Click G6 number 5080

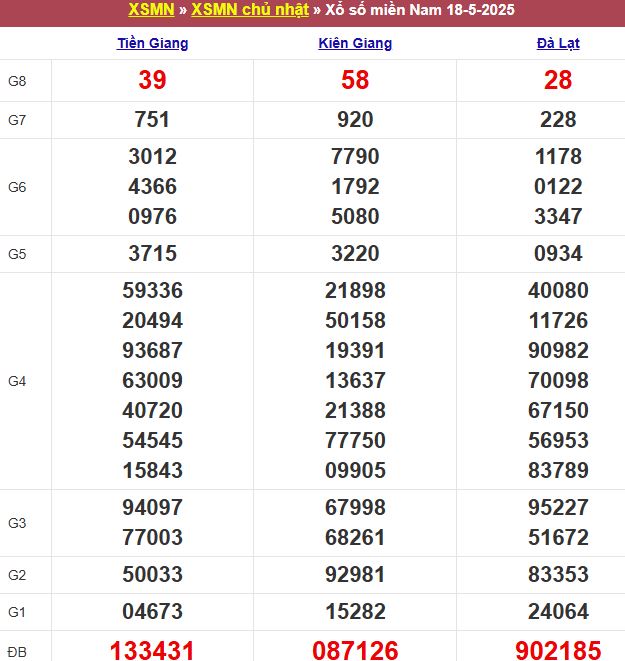[355, 216]
